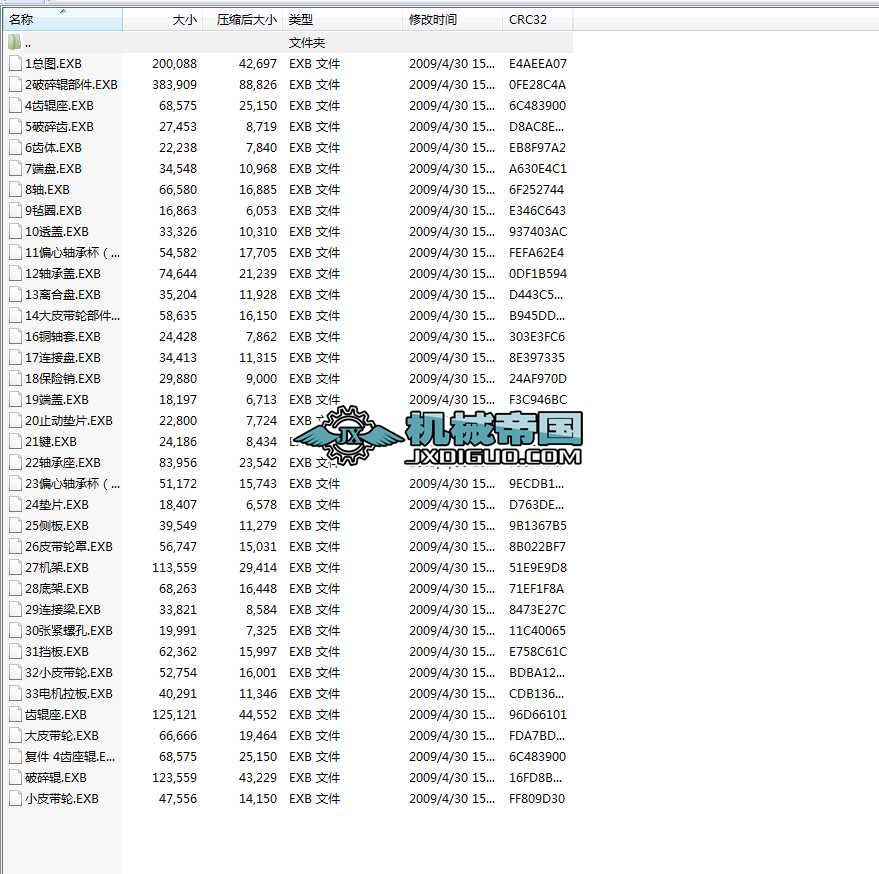This screenshot has width=879, height=874.
Task: Click the CRC32 value FF809D30
Action: 536,798
